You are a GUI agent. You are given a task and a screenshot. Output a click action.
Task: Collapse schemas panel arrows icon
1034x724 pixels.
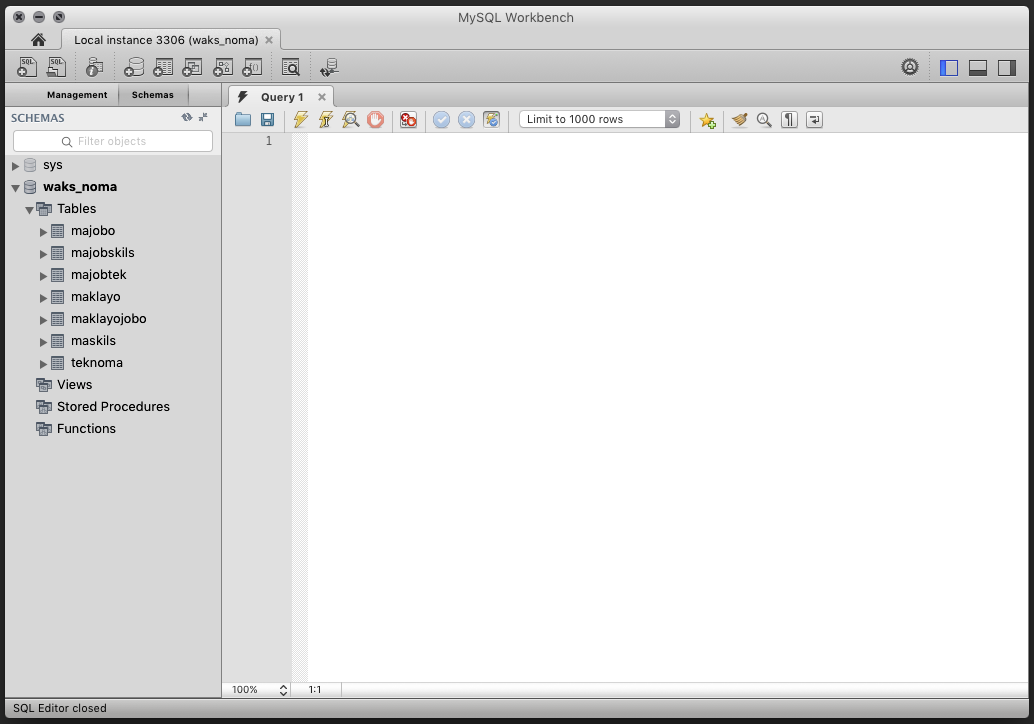(203, 117)
